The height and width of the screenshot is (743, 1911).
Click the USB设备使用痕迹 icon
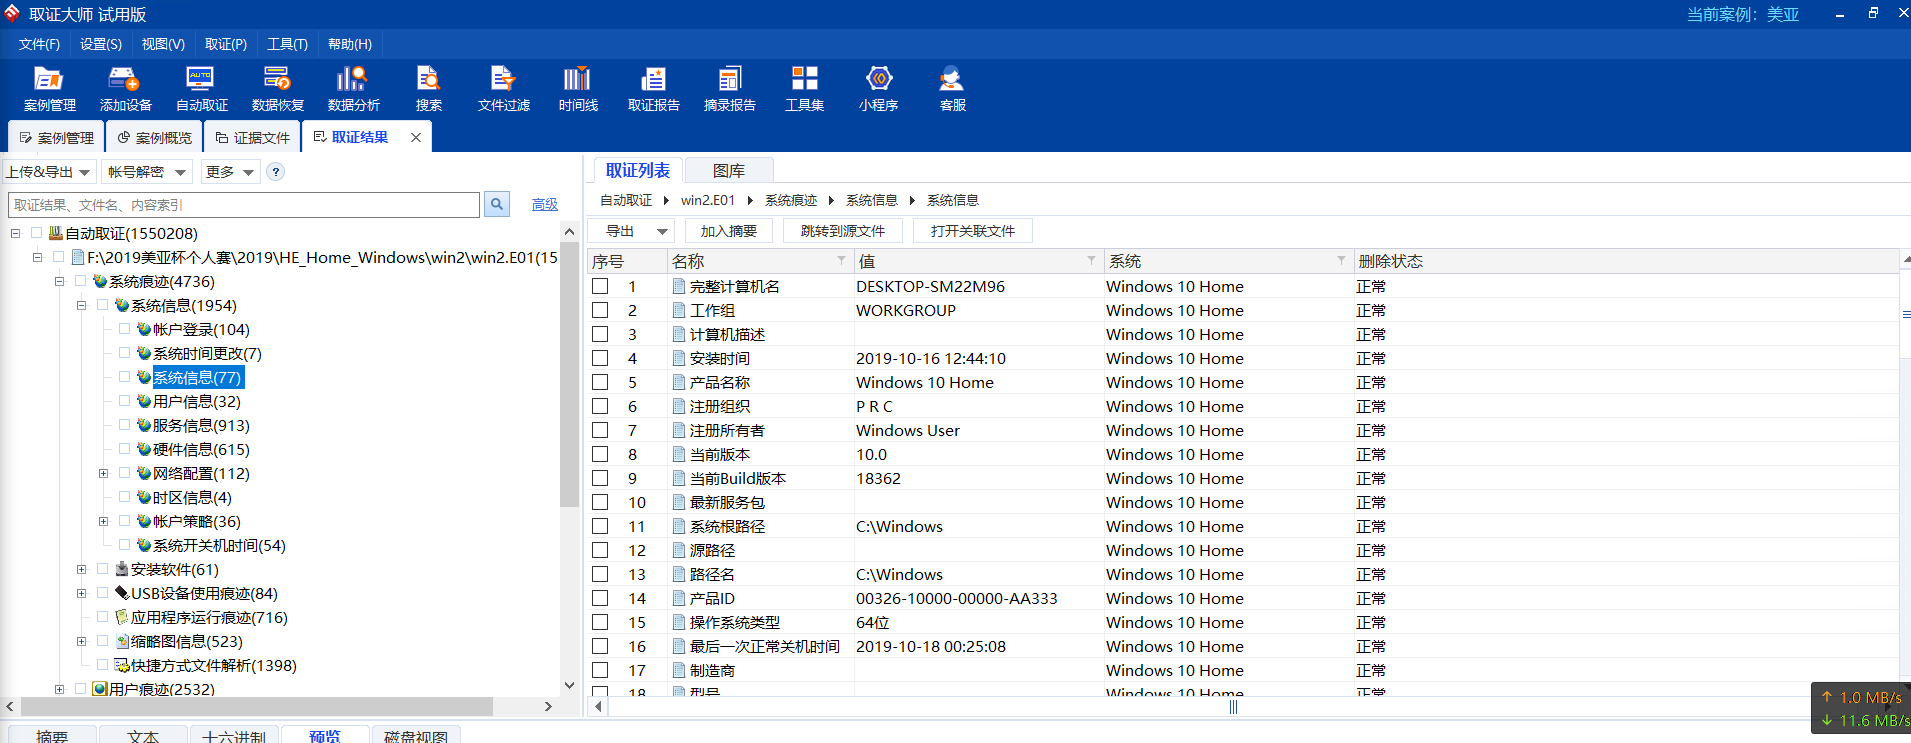click(122, 593)
